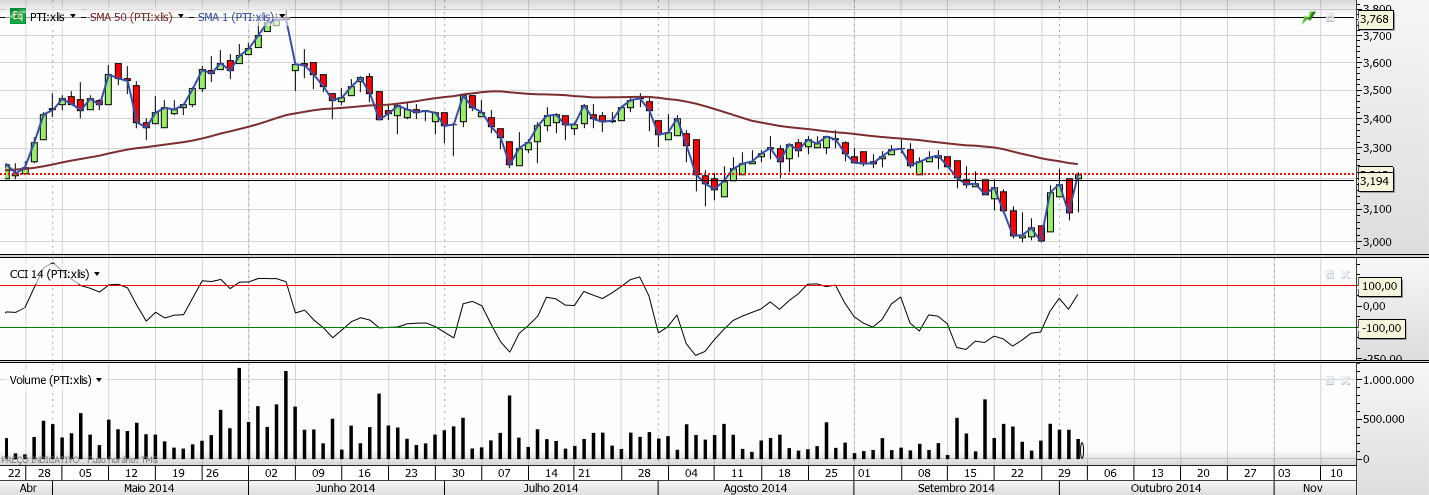Click the 0,00 CCI axis label
The image size is (1429, 495).
[1374, 306]
